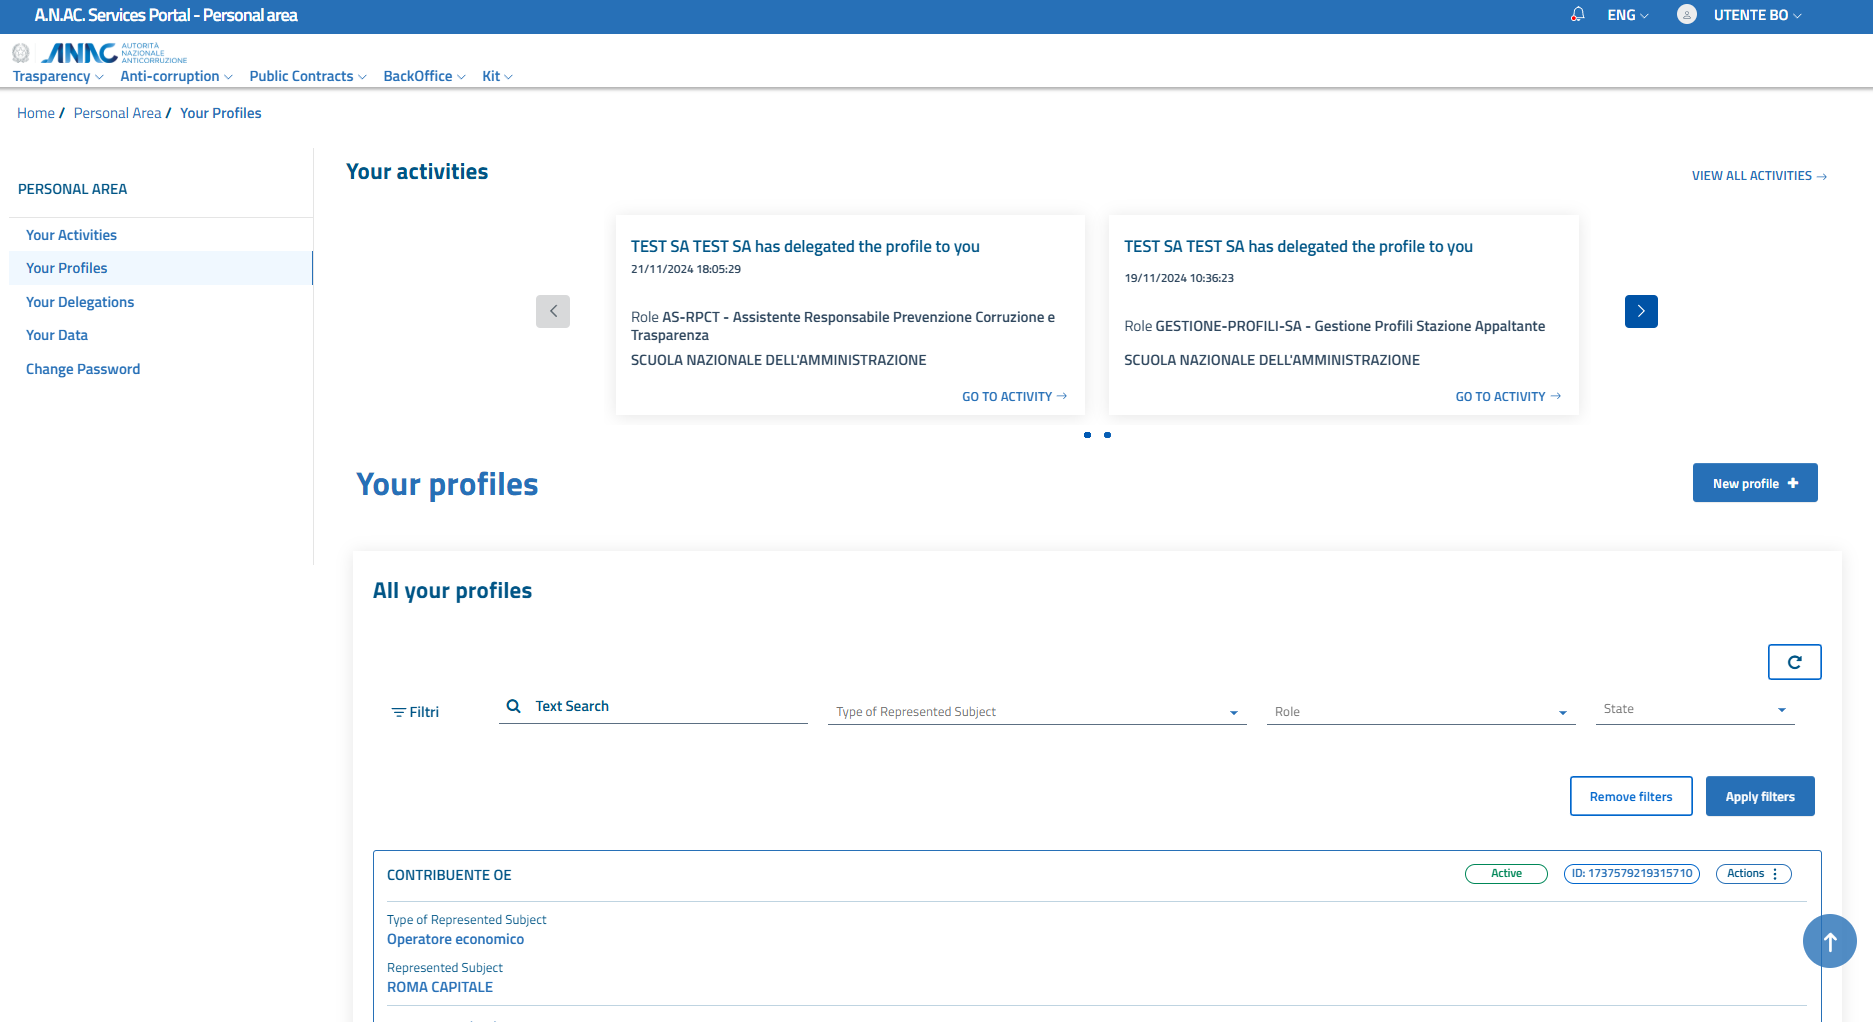The width and height of the screenshot is (1873, 1022).
Task: Open the ENG language dropdown
Action: [1627, 15]
